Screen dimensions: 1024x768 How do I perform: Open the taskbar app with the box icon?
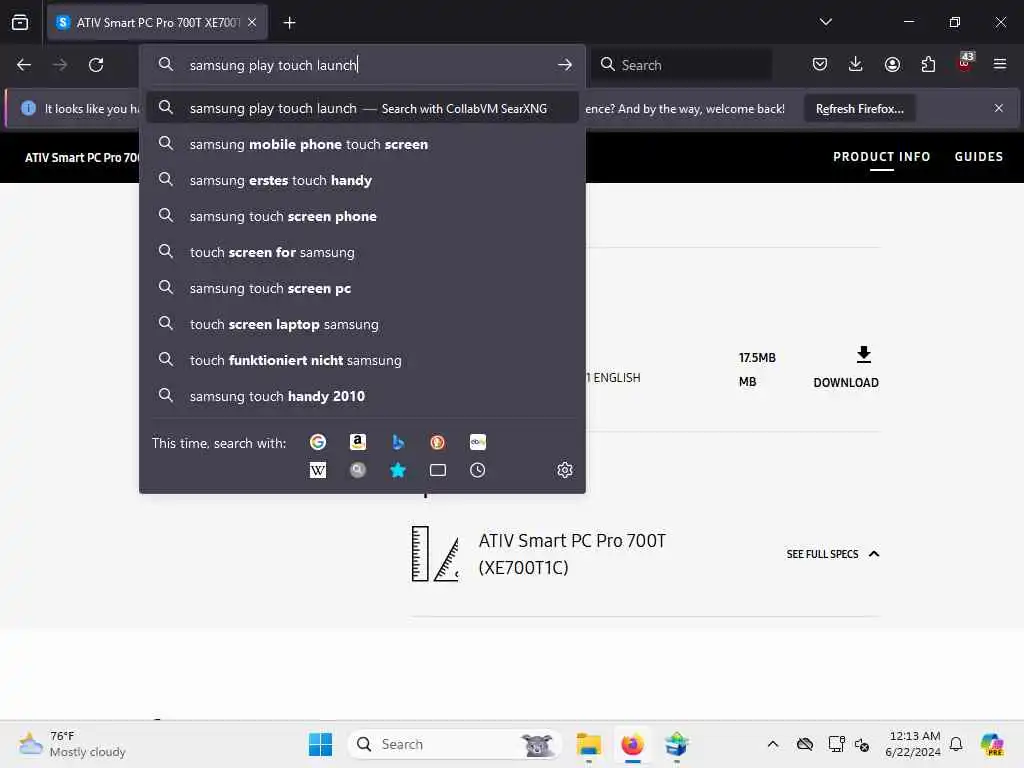[677, 744]
